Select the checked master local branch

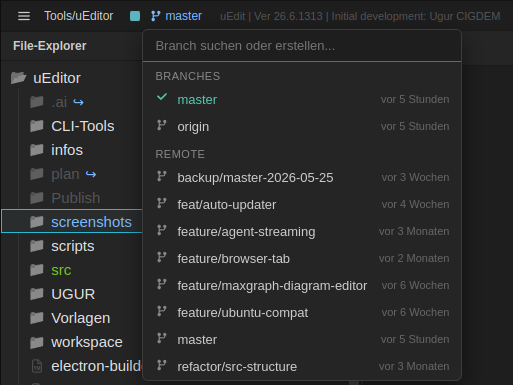pos(302,99)
